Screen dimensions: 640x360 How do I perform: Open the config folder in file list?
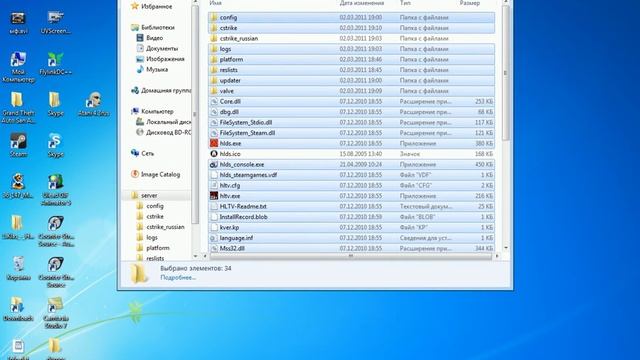(x=351, y=17)
